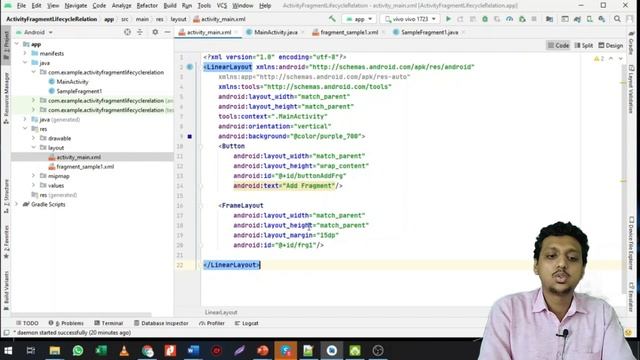This screenshot has height=360, width=640.
Task: Expand the manifests folder
Action: [25, 53]
